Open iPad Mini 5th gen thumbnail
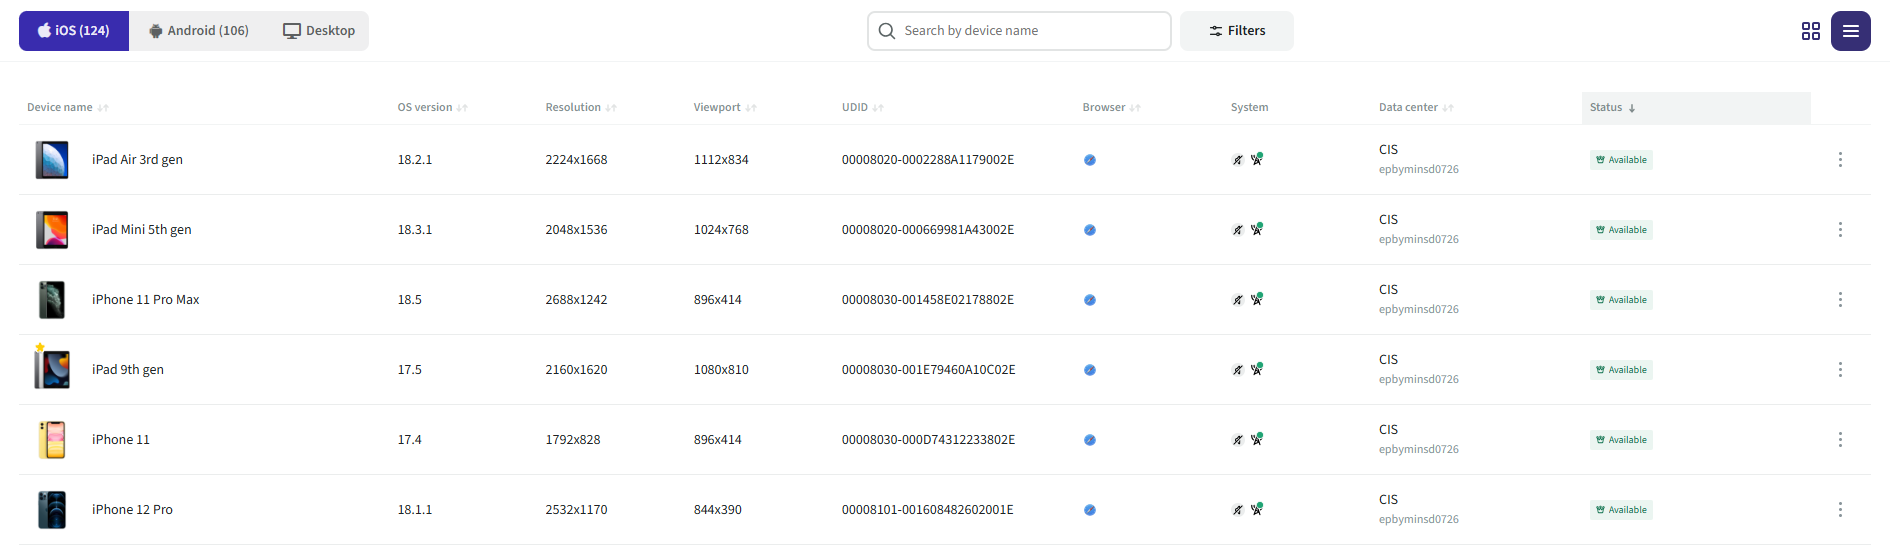Image resolution: width=1890 pixels, height=546 pixels. coord(52,230)
